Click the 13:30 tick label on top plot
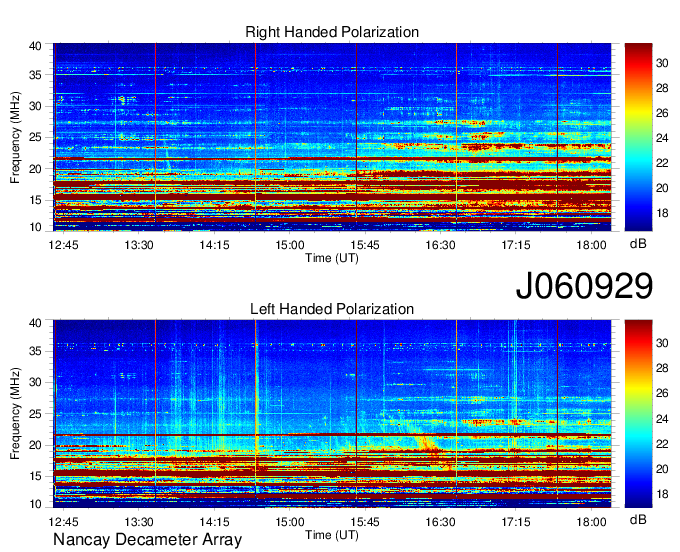Viewport: 680px width, 552px height. (x=139, y=245)
